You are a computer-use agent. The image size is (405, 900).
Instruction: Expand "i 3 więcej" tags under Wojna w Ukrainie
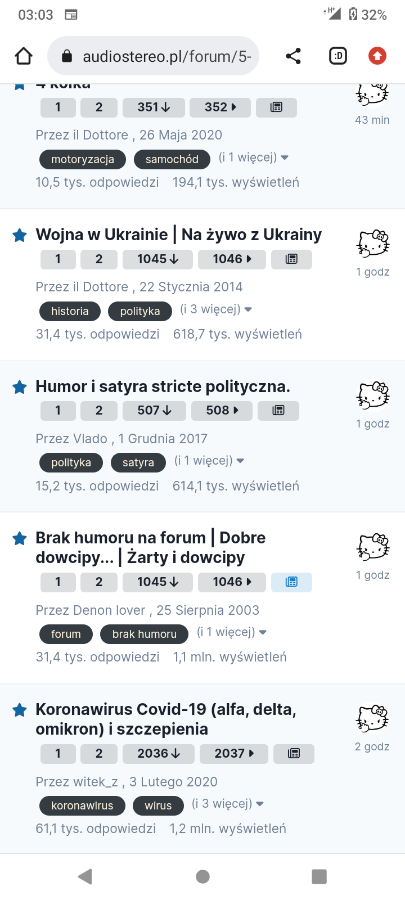(x=216, y=309)
